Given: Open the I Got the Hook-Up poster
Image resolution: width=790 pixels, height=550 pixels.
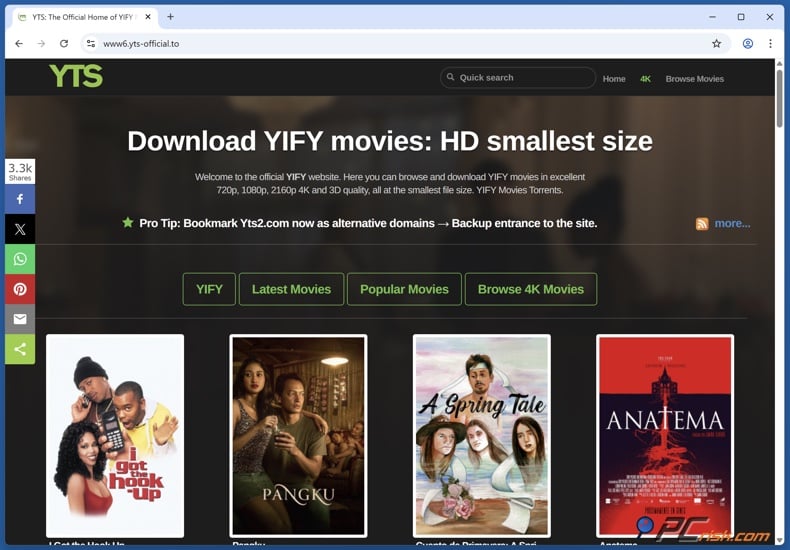Looking at the screenshot, I should tap(115, 436).
